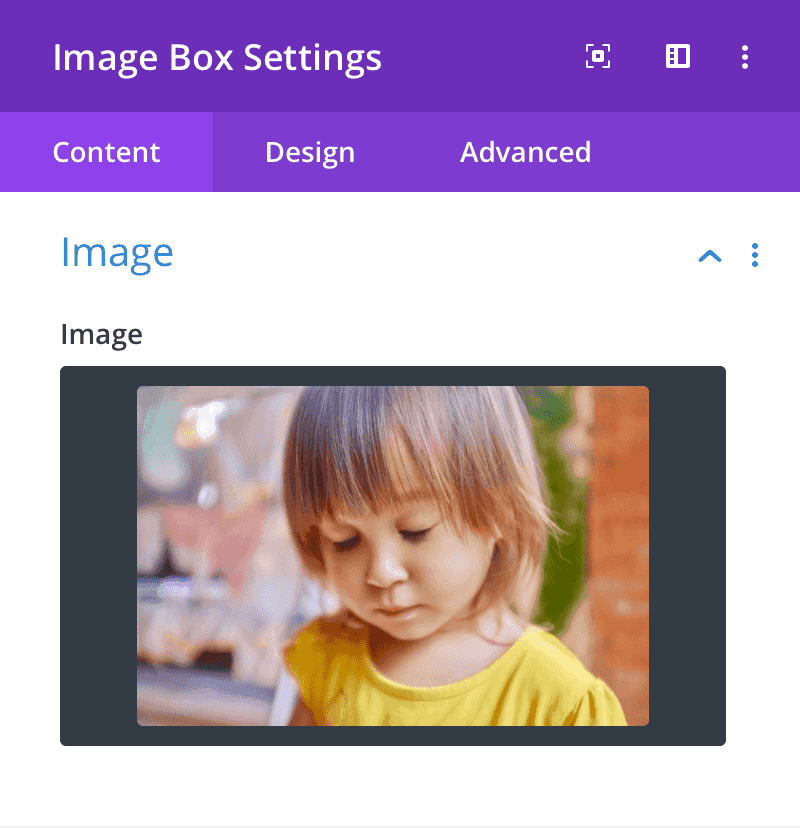Click the child photo preview thumbnail
The image size is (800, 828).
393,556
